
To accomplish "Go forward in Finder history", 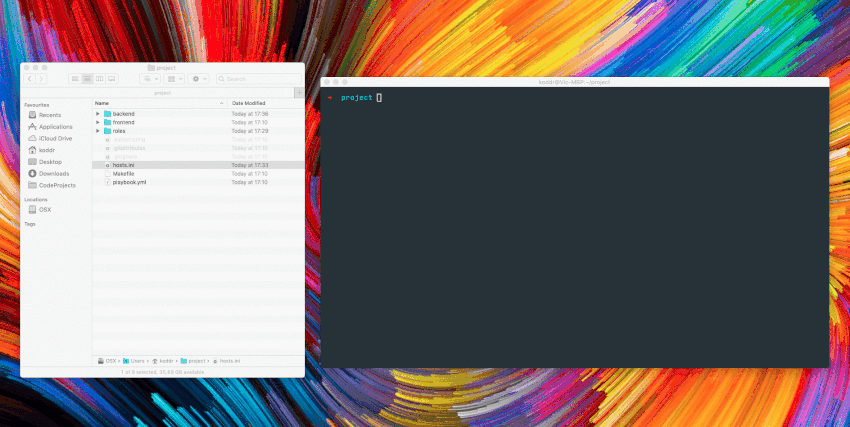I will [41, 79].
